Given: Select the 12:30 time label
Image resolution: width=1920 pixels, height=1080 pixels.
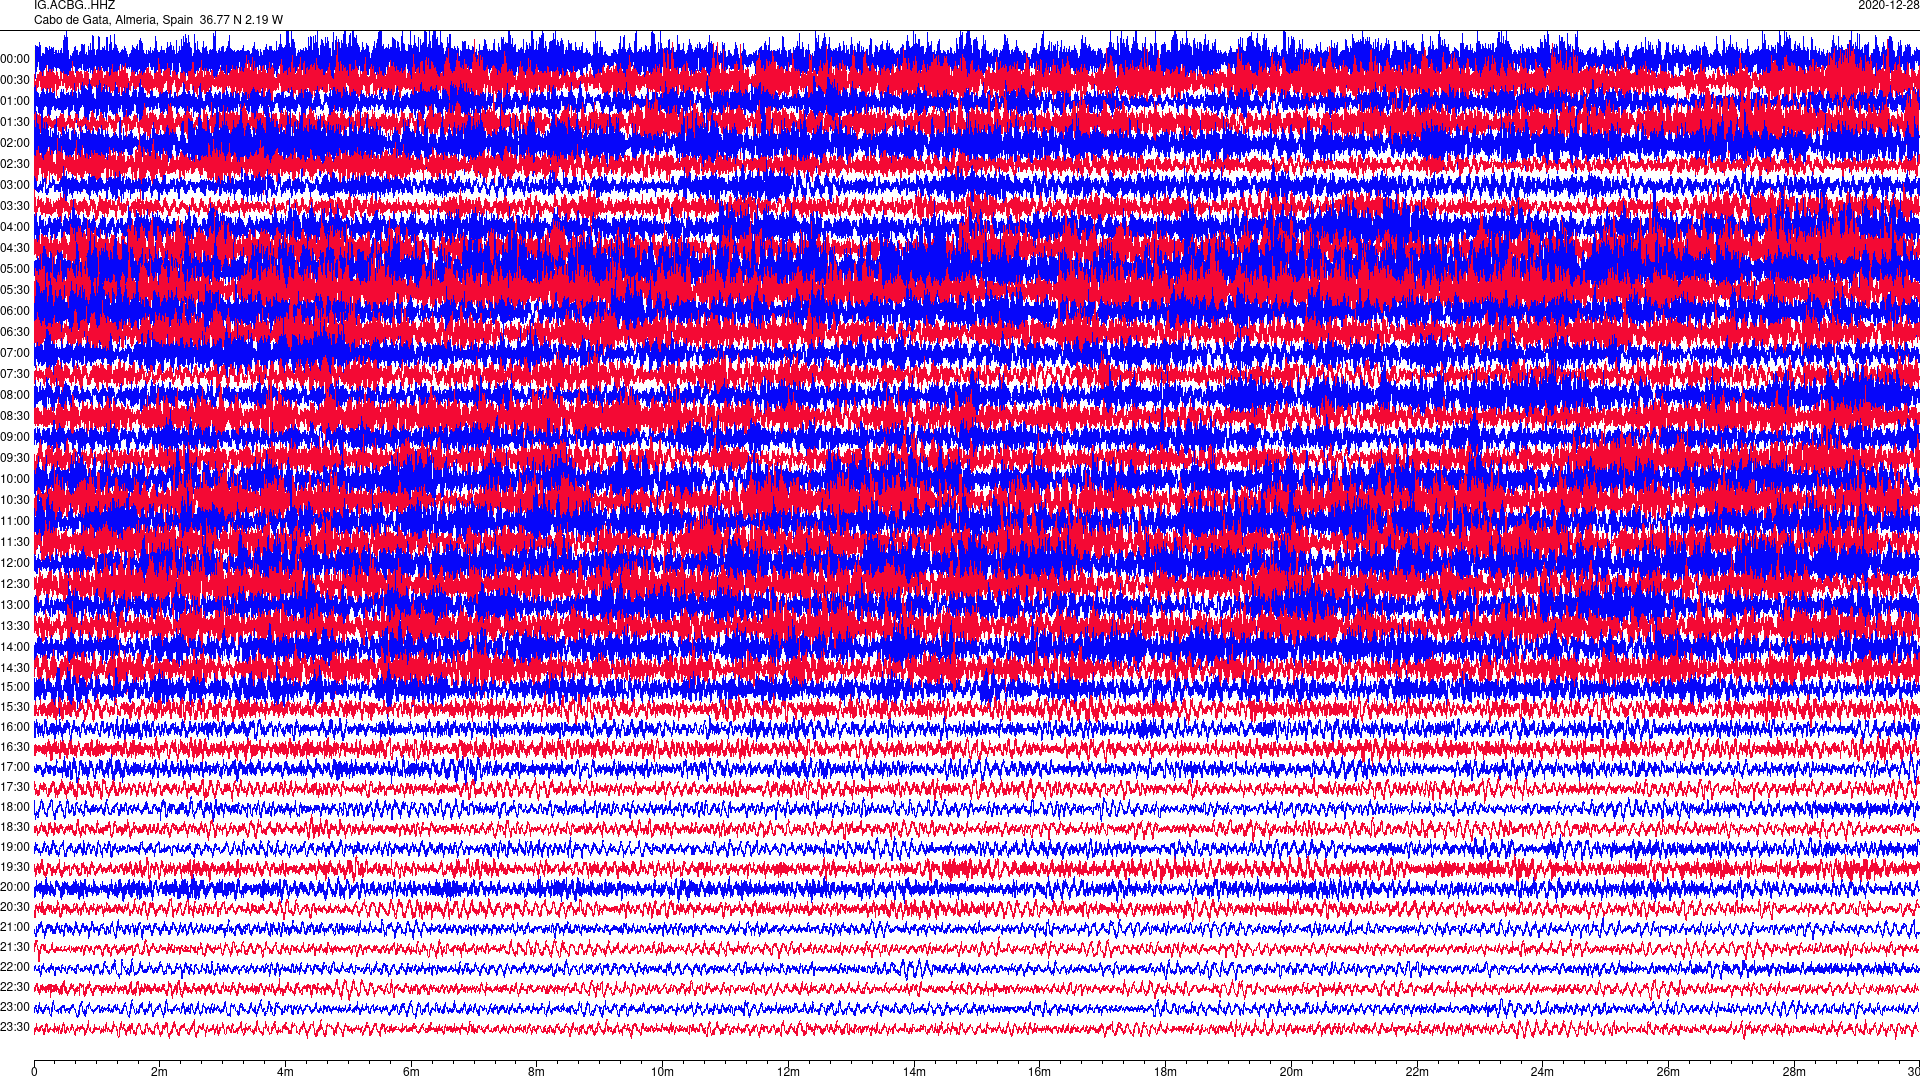Looking at the screenshot, I should 15,584.
